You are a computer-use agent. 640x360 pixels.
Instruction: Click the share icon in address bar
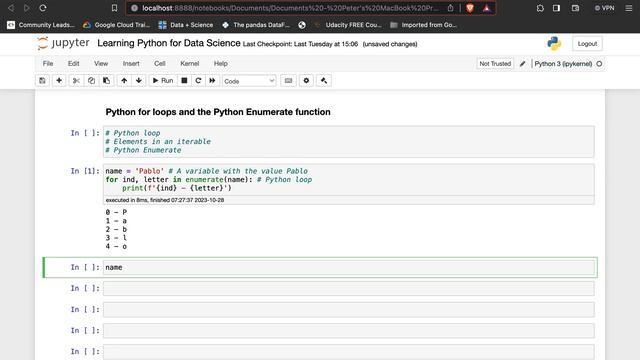450,8
